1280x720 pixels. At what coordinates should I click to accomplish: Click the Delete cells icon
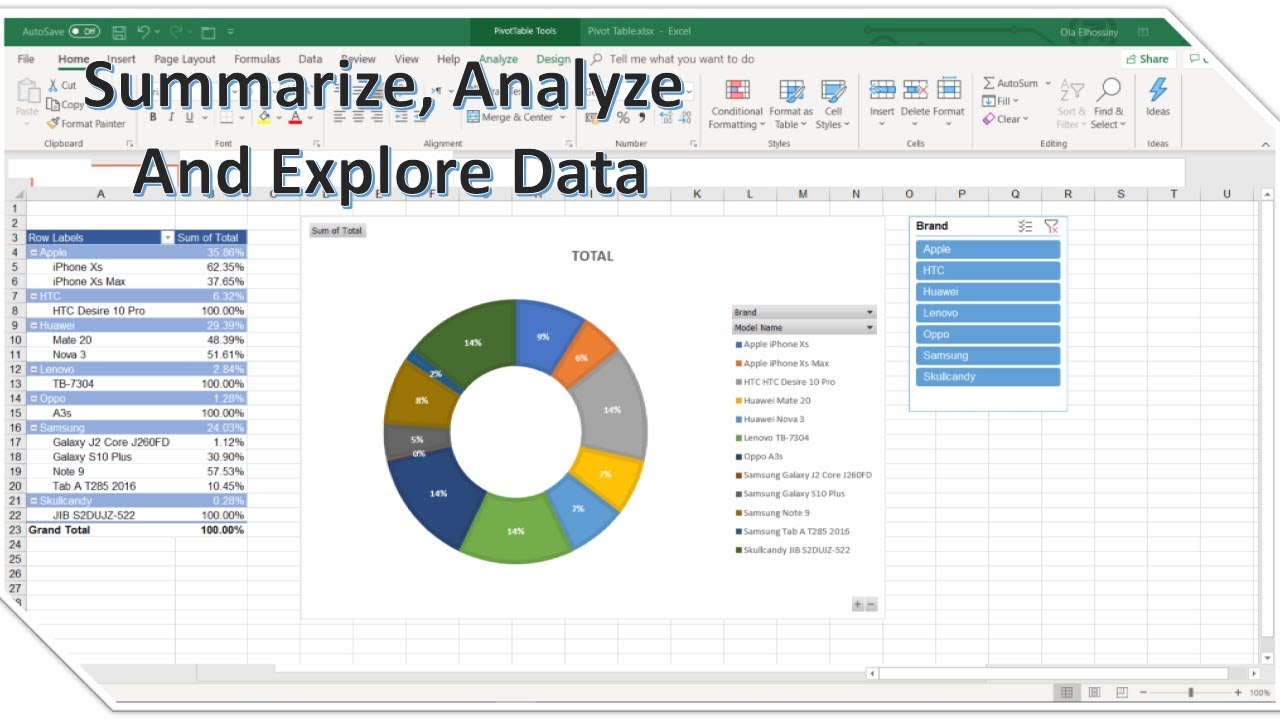(x=915, y=90)
